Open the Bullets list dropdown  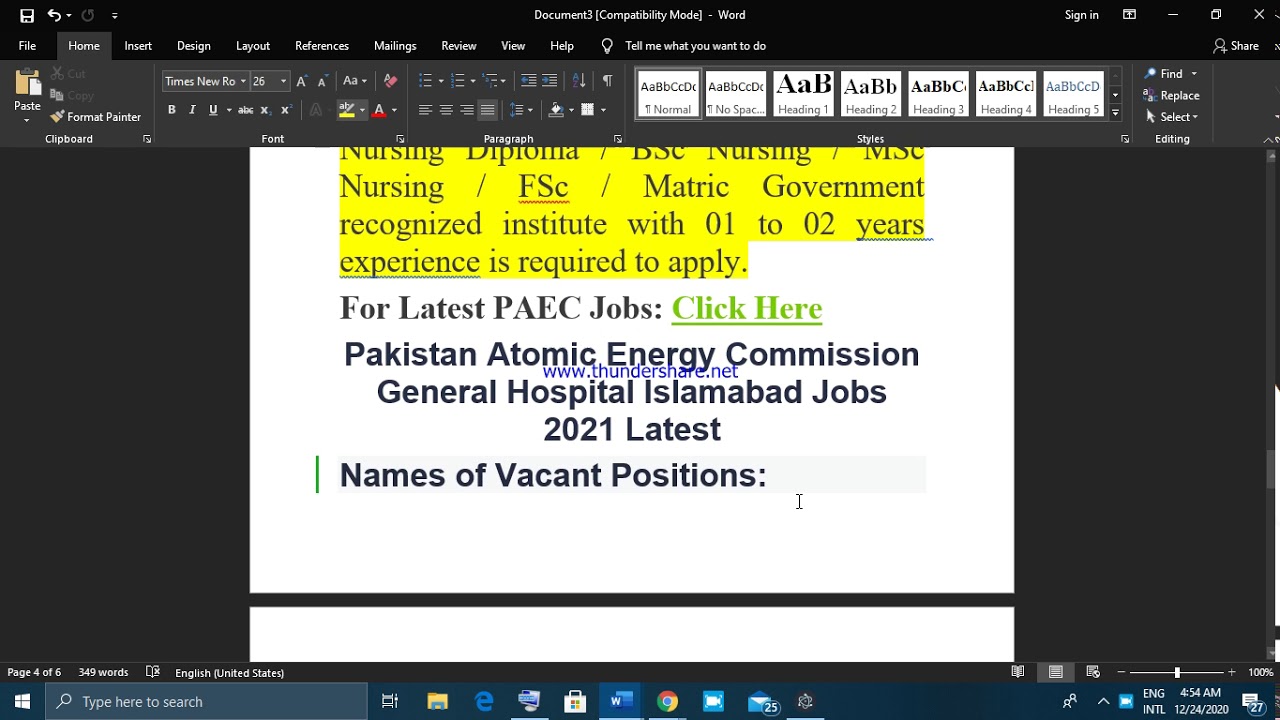[441, 81]
